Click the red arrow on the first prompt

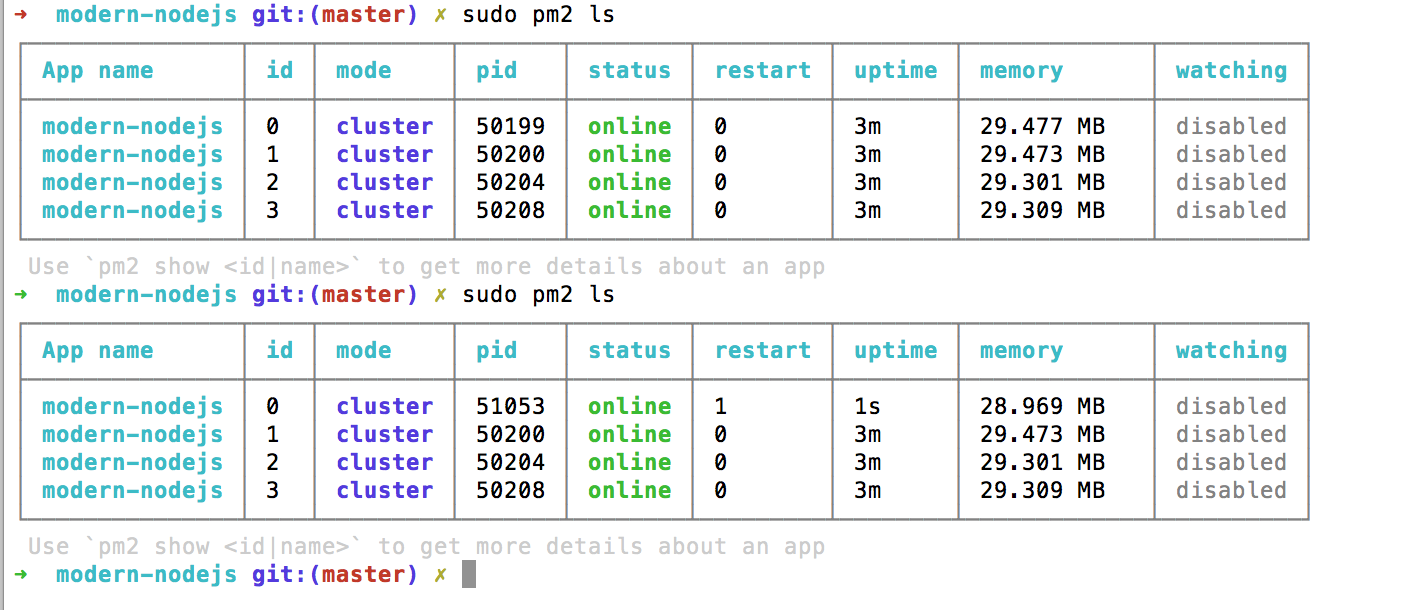pos(21,15)
